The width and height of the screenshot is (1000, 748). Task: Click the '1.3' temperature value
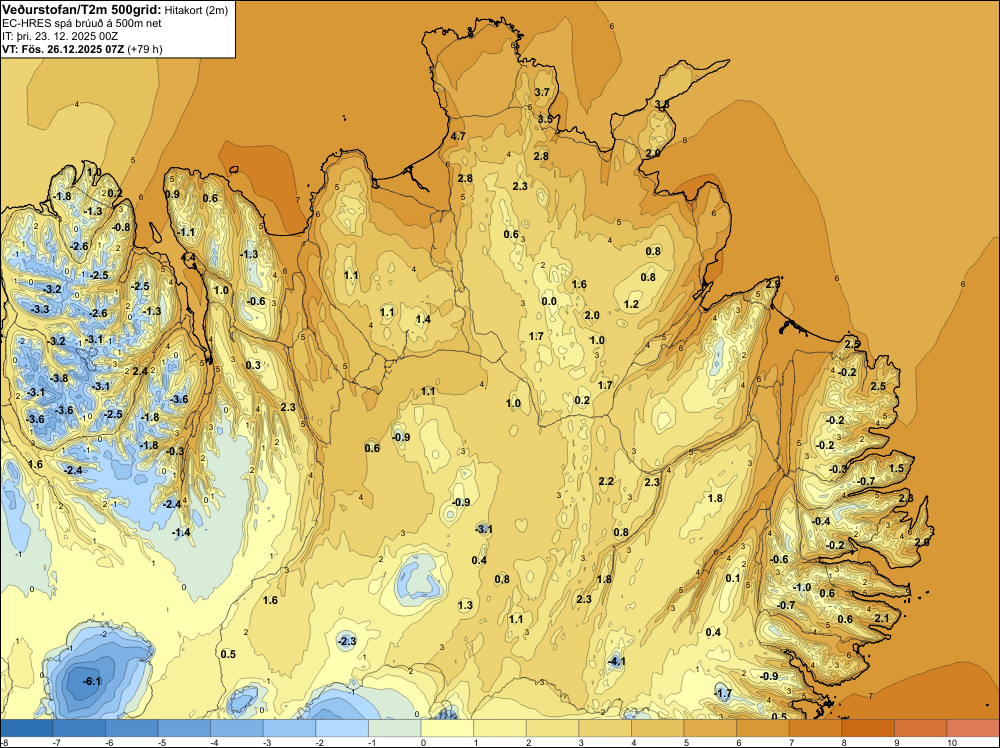pyautogui.click(x=465, y=605)
